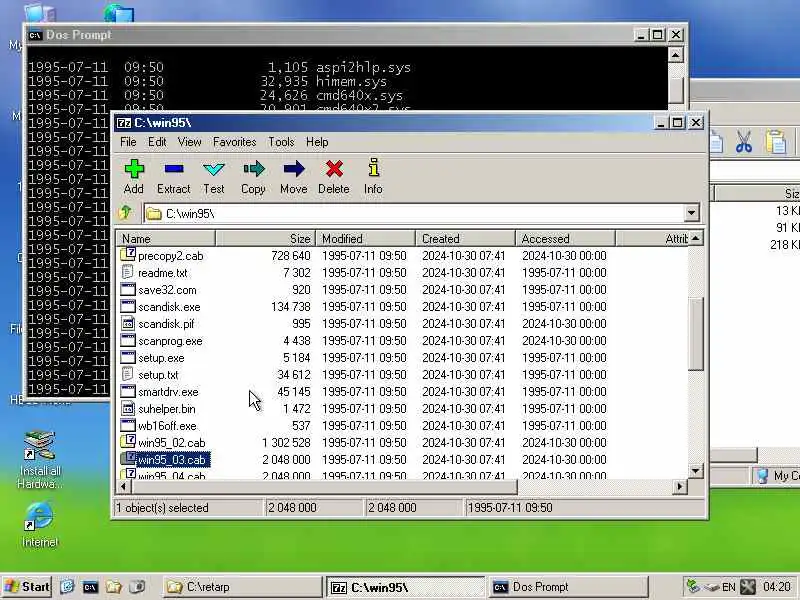Open the File menu
The image size is (800, 600).
click(128, 142)
